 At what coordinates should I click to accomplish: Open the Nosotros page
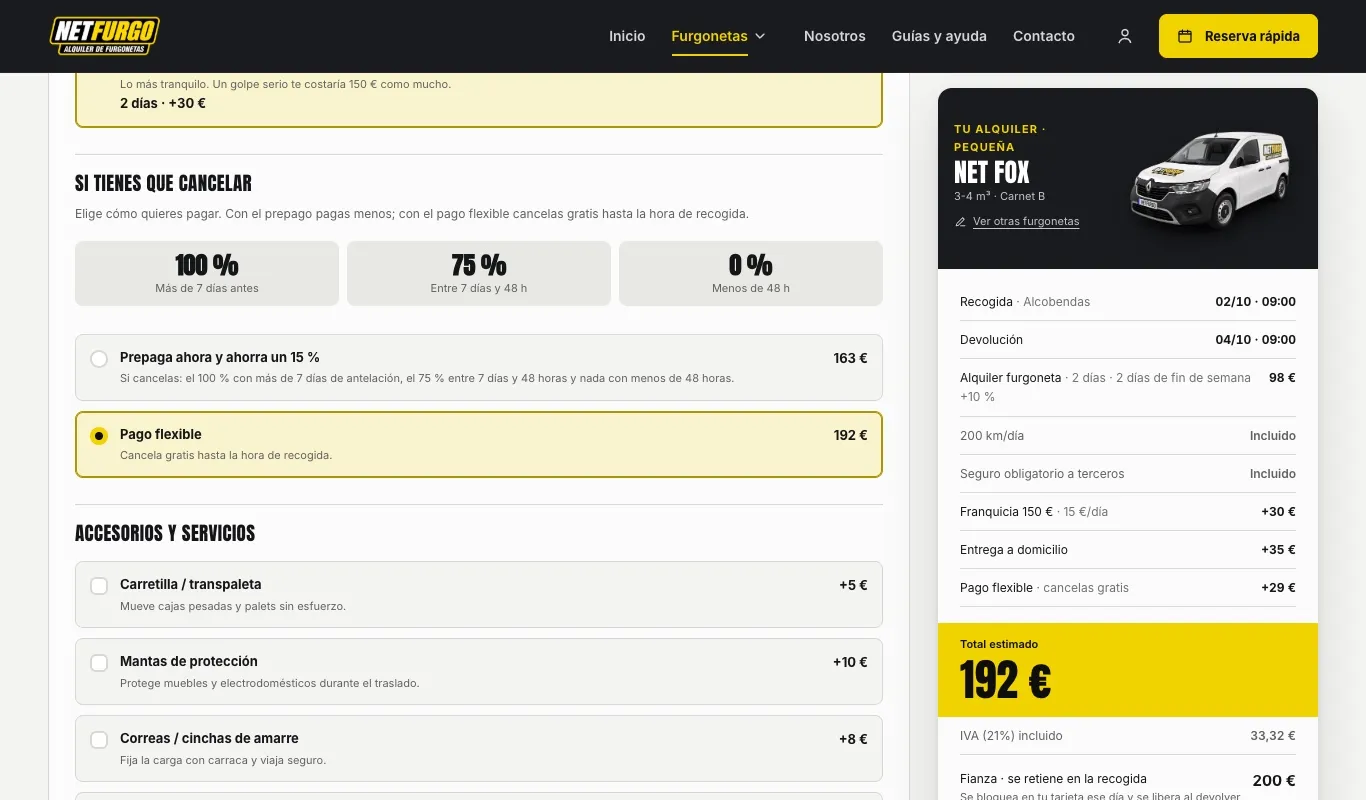pos(835,36)
